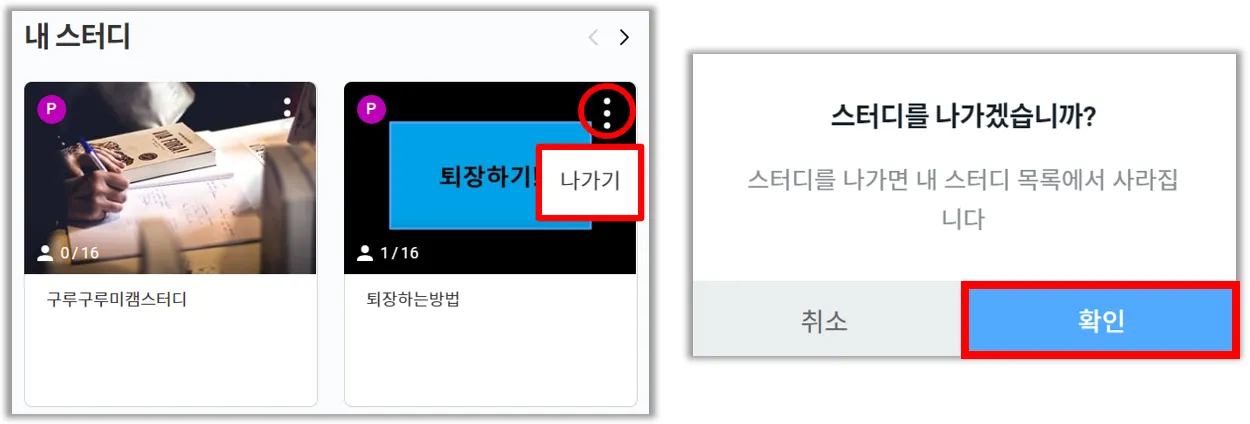This screenshot has height=424, width=1250.
Task: Select 나가기 from the study menu
Action: (x=590, y=182)
